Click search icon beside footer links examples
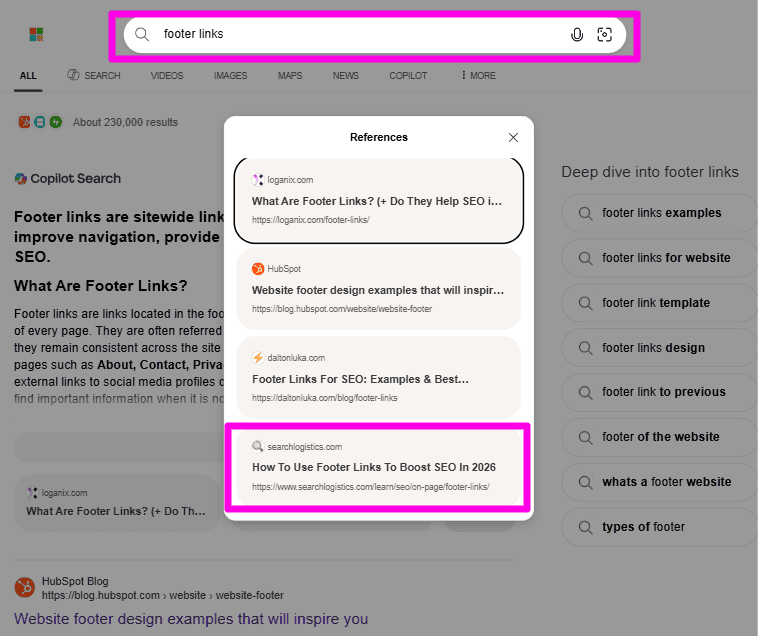This screenshot has width=758, height=636. (585, 213)
